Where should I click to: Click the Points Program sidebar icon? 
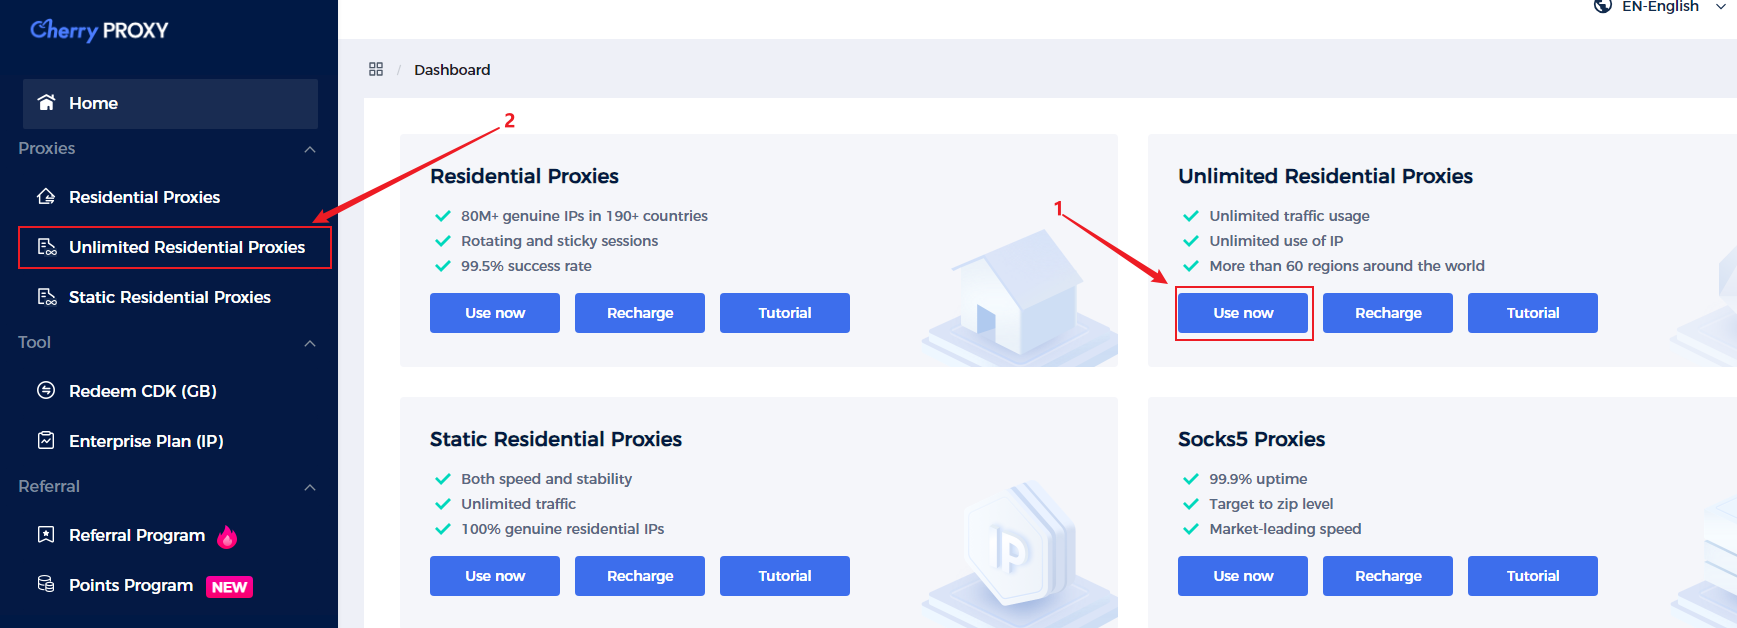click(46, 584)
